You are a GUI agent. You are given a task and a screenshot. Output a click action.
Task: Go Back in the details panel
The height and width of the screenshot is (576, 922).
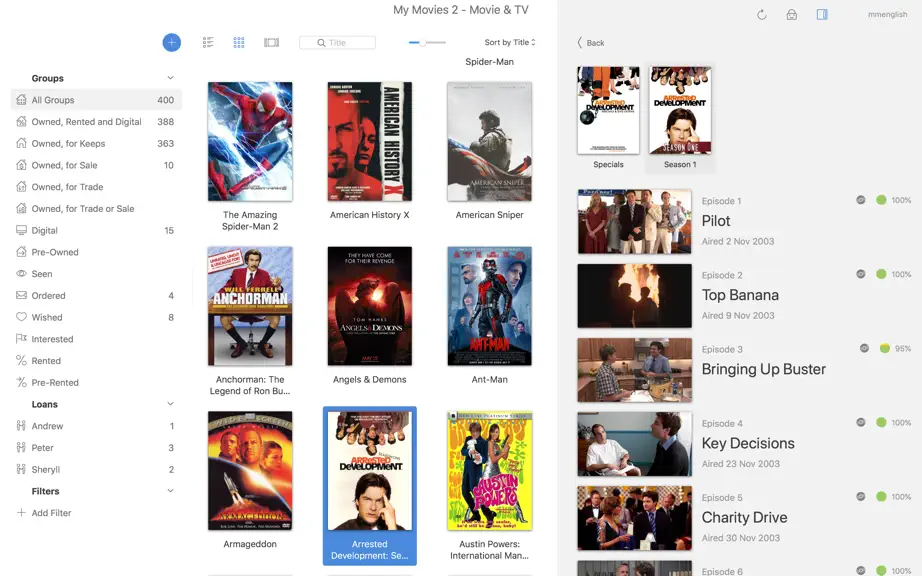point(591,42)
